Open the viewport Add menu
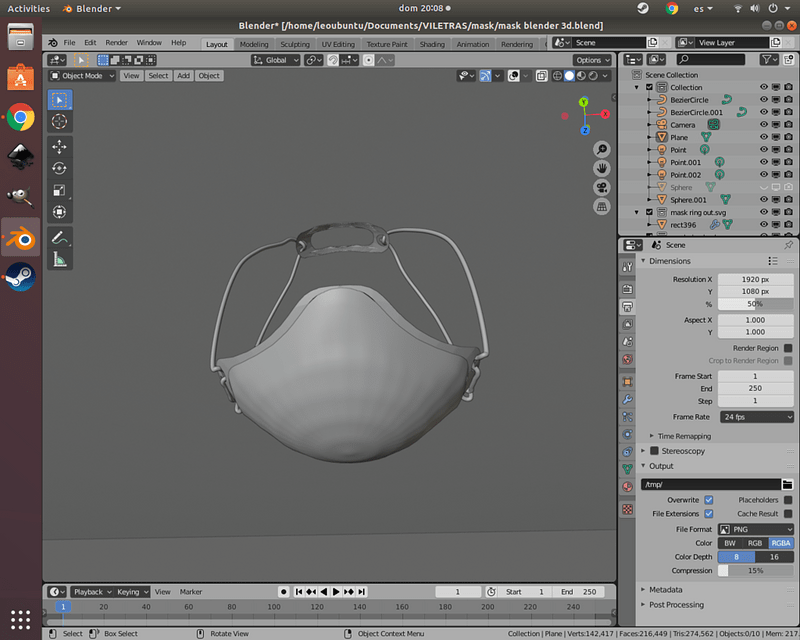Screen dimensions: 800x640 coord(183,76)
